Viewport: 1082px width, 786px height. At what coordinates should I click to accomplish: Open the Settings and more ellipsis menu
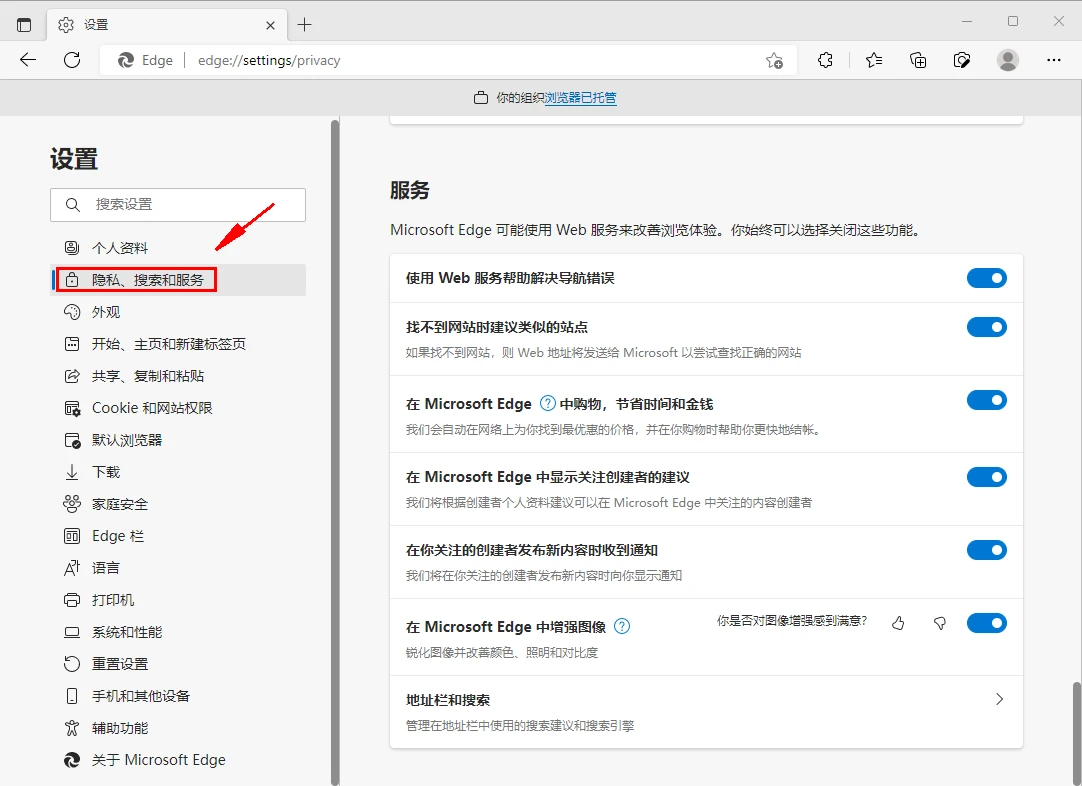click(x=1054, y=60)
